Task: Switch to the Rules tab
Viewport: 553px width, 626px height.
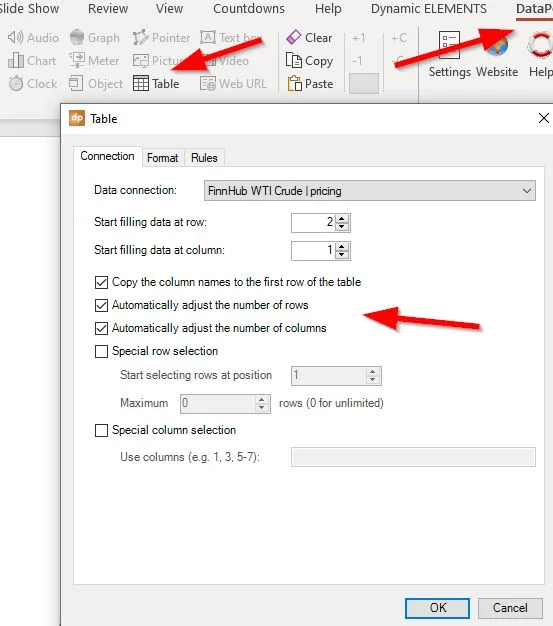Action: 204,158
